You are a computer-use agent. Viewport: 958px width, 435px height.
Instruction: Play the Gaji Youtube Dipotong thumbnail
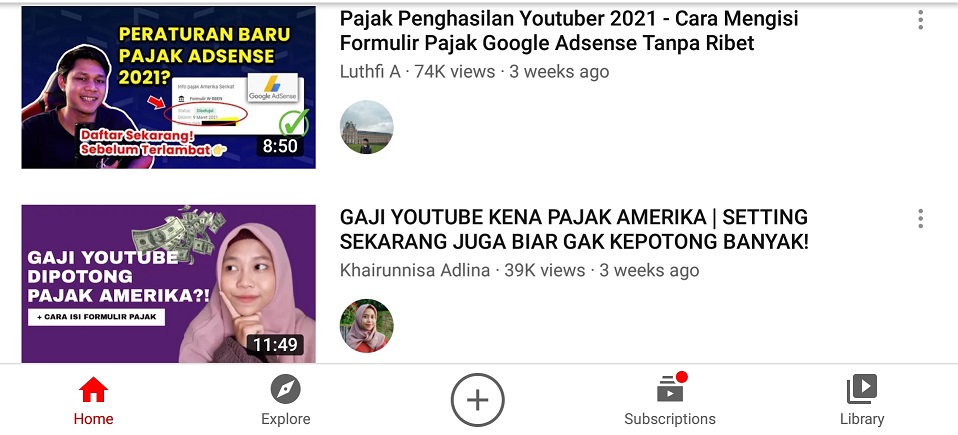tap(169, 284)
